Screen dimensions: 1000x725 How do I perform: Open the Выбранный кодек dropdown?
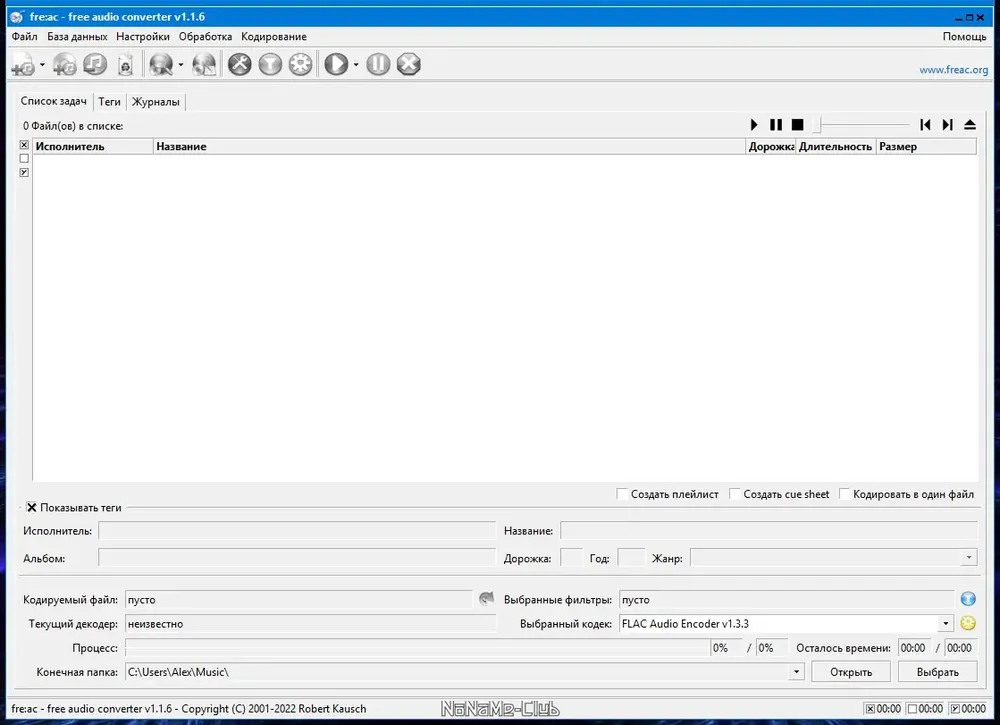click(x=945, y=624)
